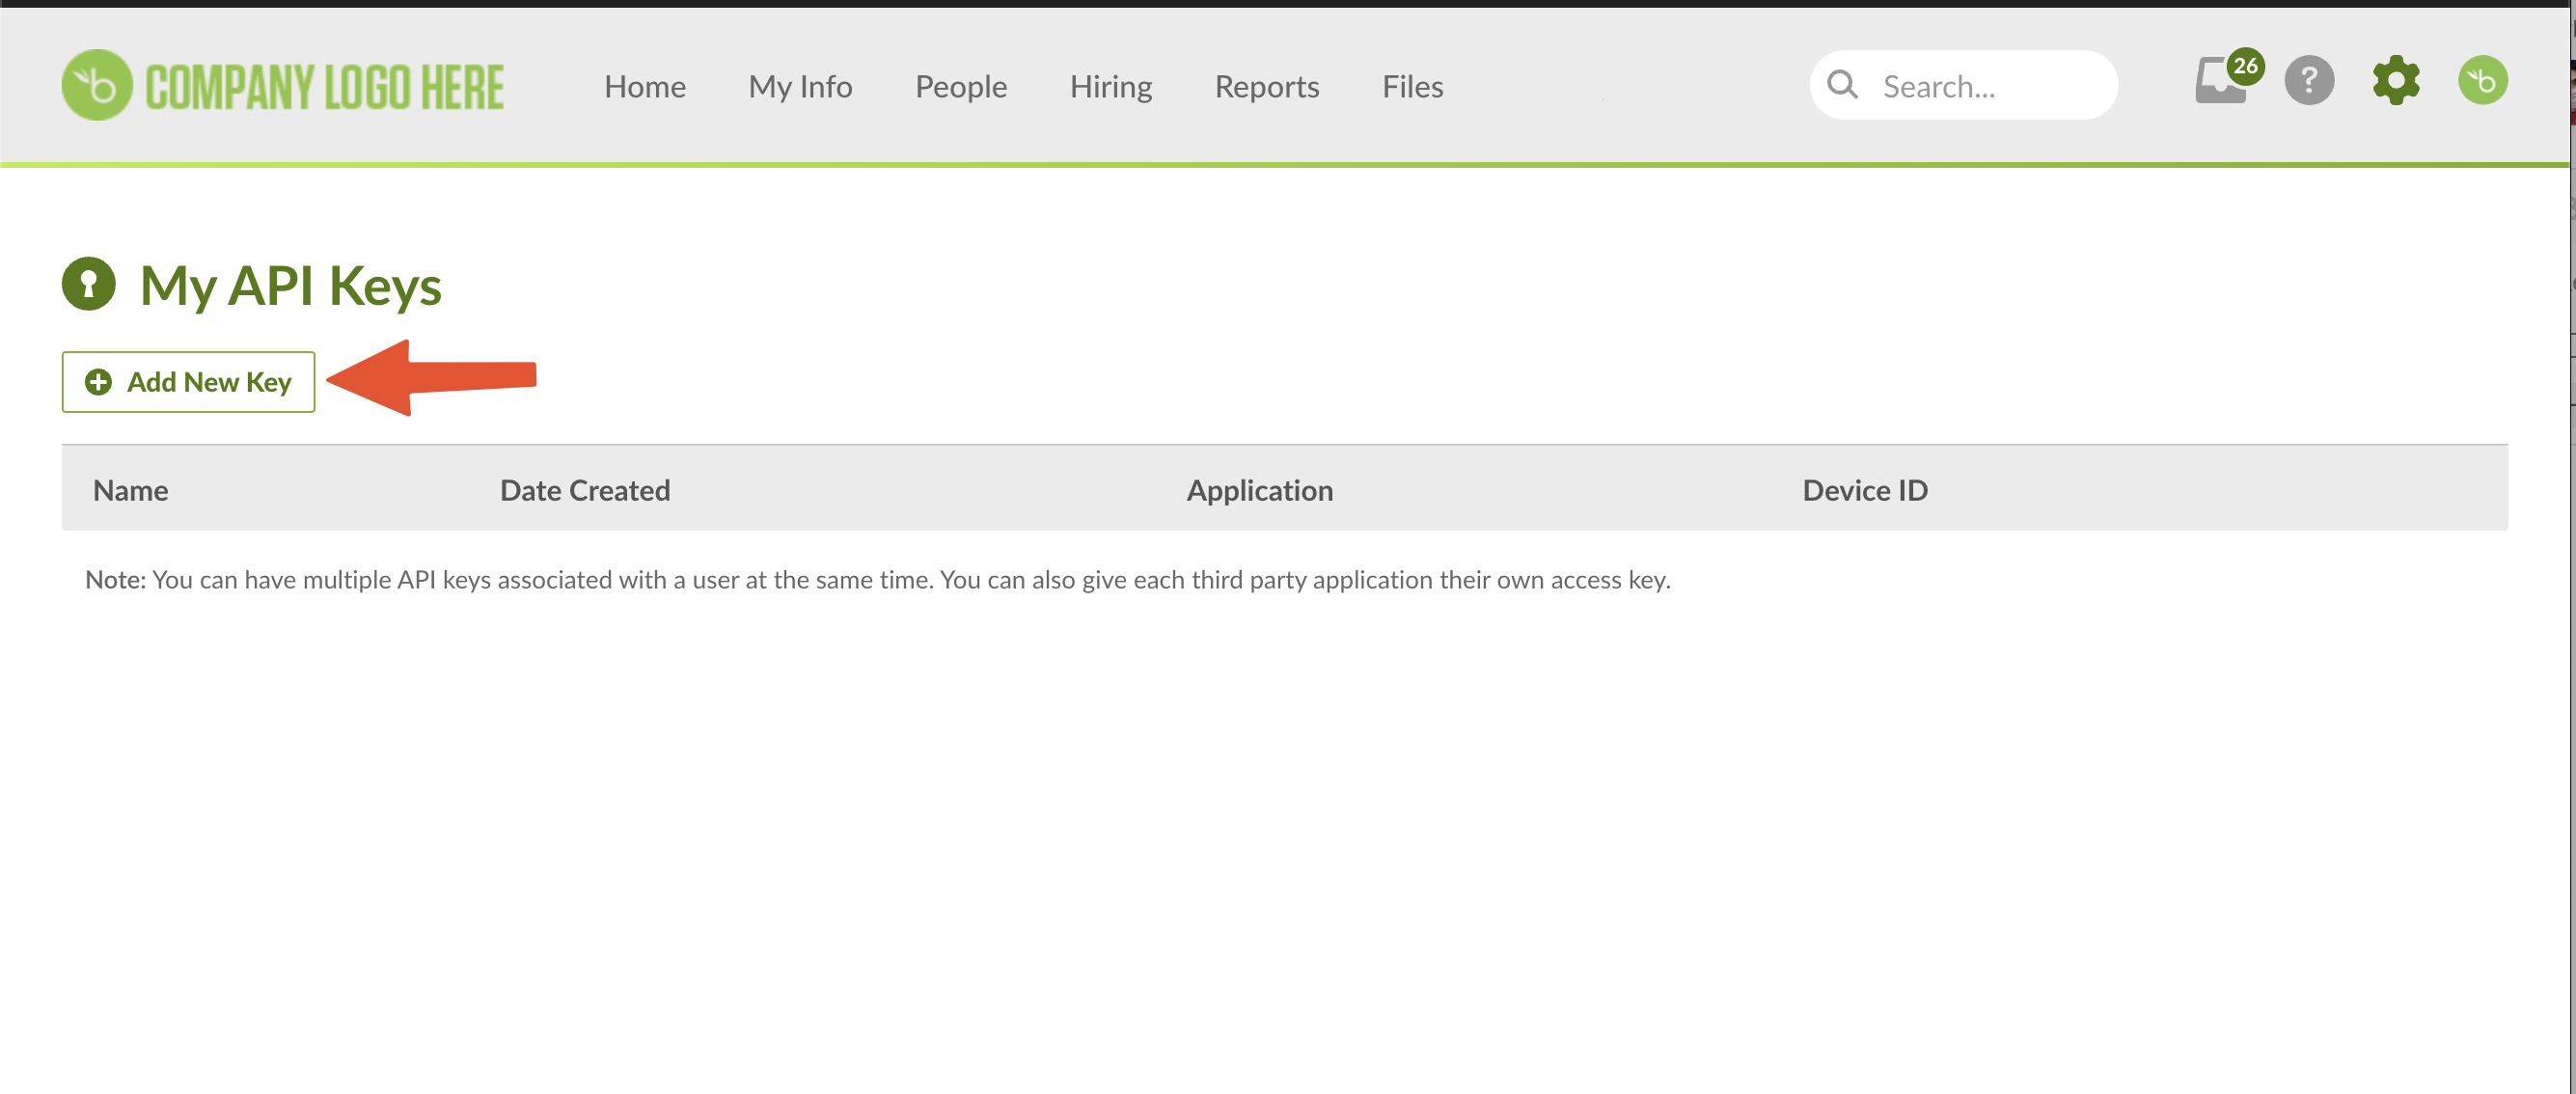Viewport: 2576px width, 1094px height.
Task: Go to Files section
Action: click(x=1412, y=87)
